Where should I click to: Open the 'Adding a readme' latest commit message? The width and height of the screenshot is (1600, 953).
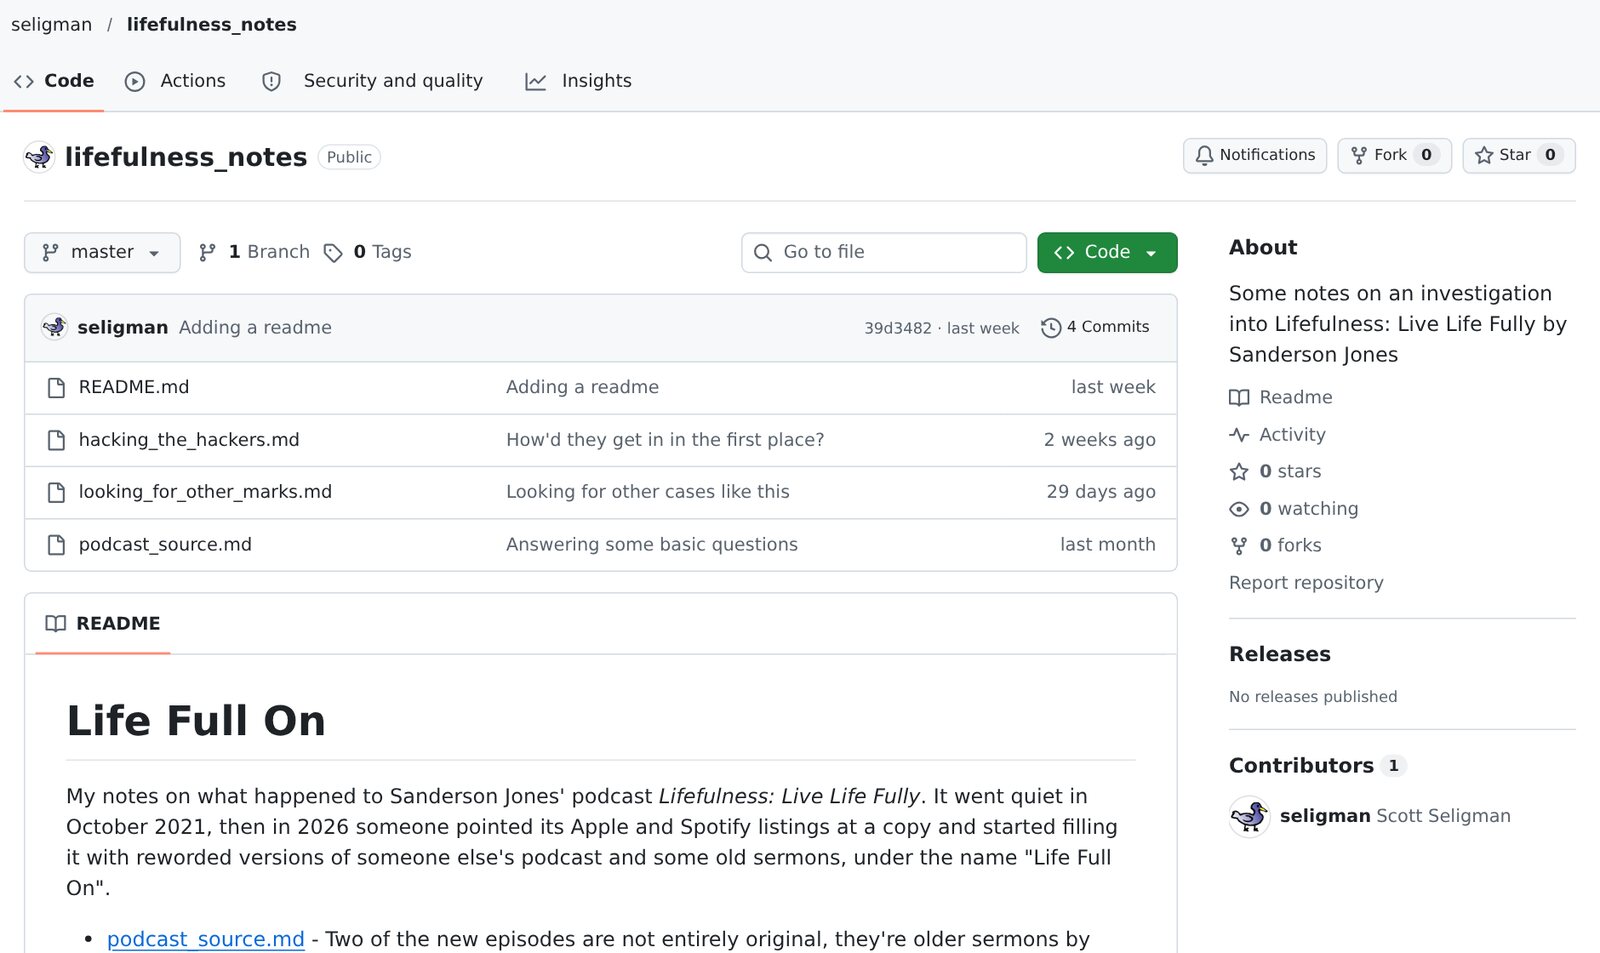click(x=255, y=327)
